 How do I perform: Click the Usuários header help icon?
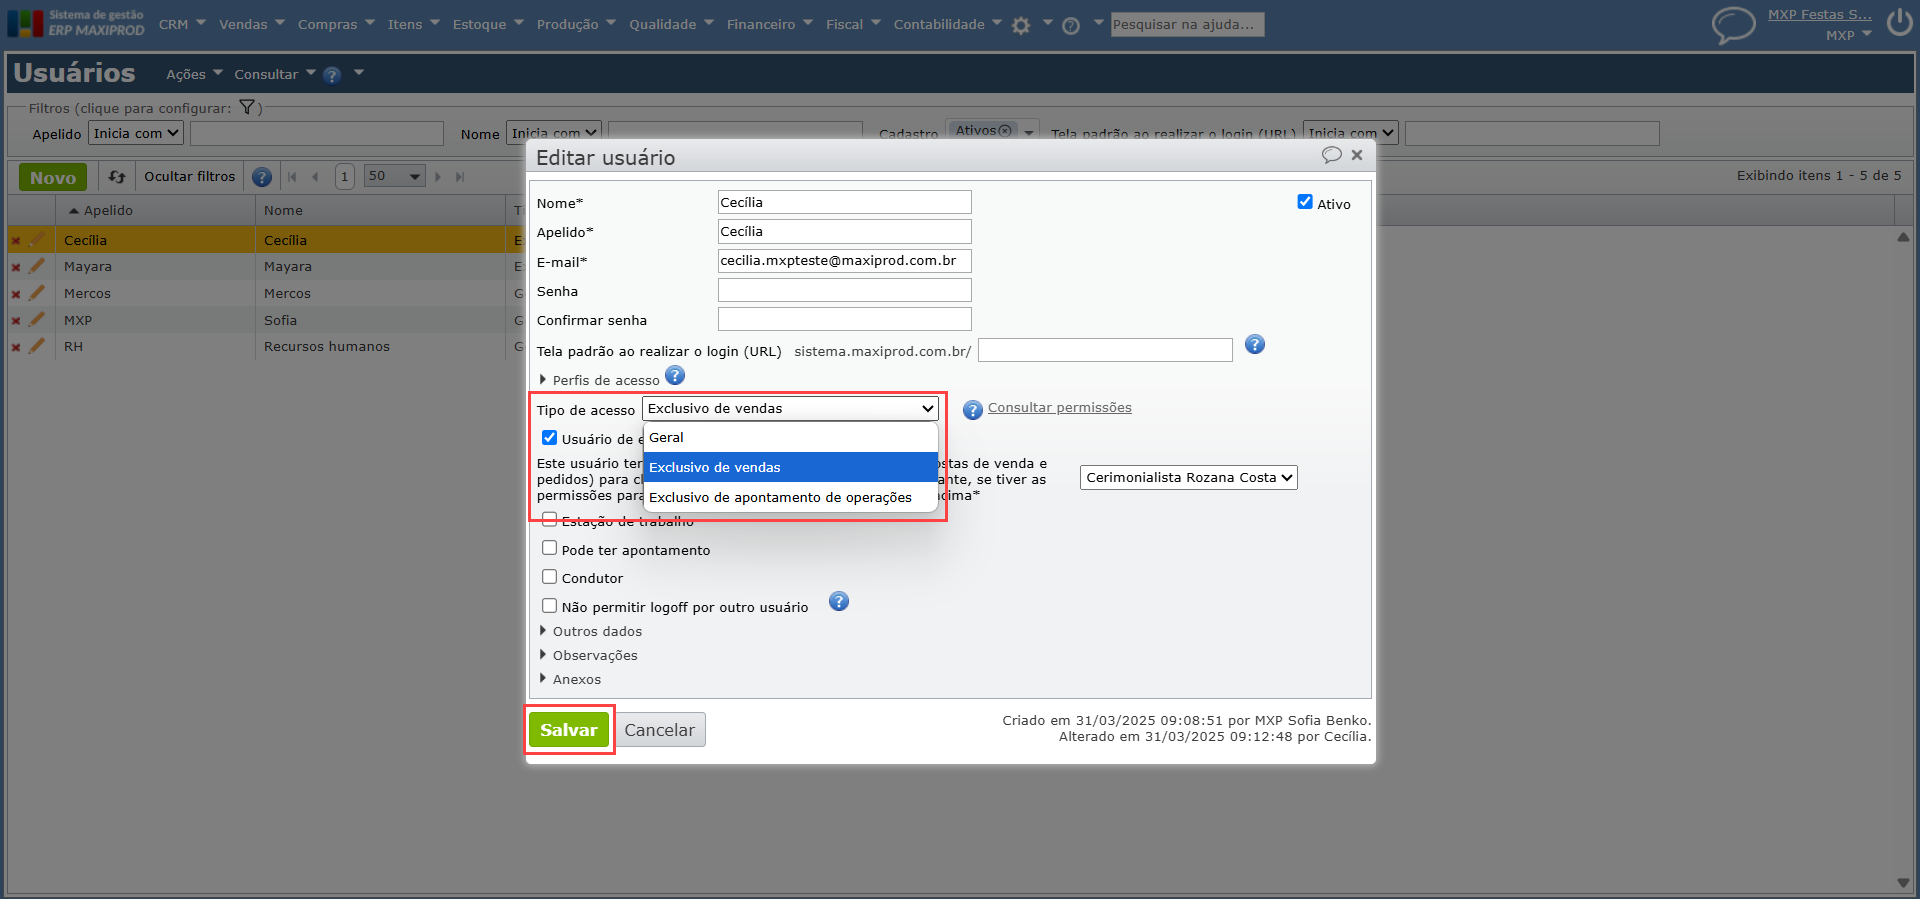coord(333,75)
